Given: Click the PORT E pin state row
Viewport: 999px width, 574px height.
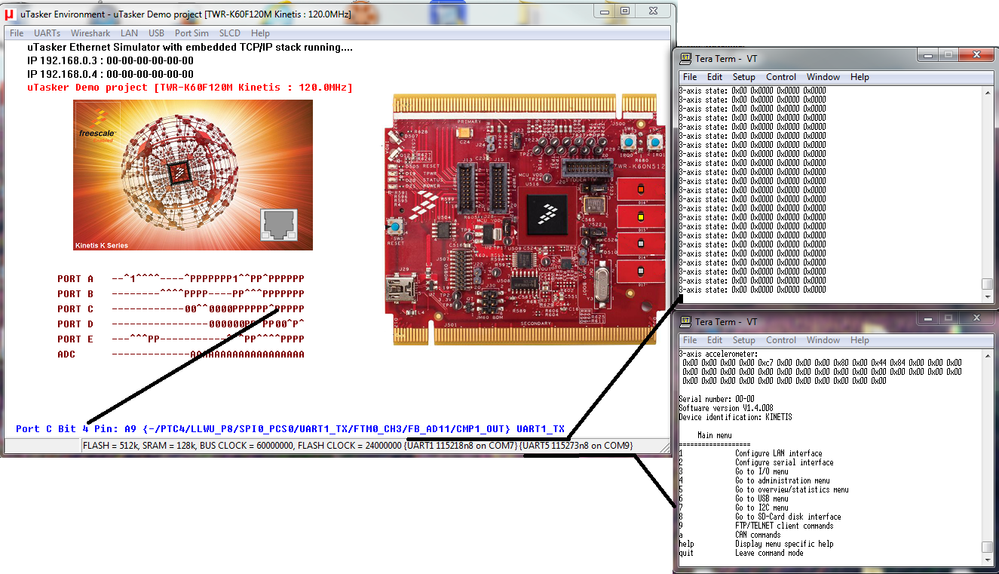Looking at the screenshot, I should pyautogui.click(x=181, y=339).
